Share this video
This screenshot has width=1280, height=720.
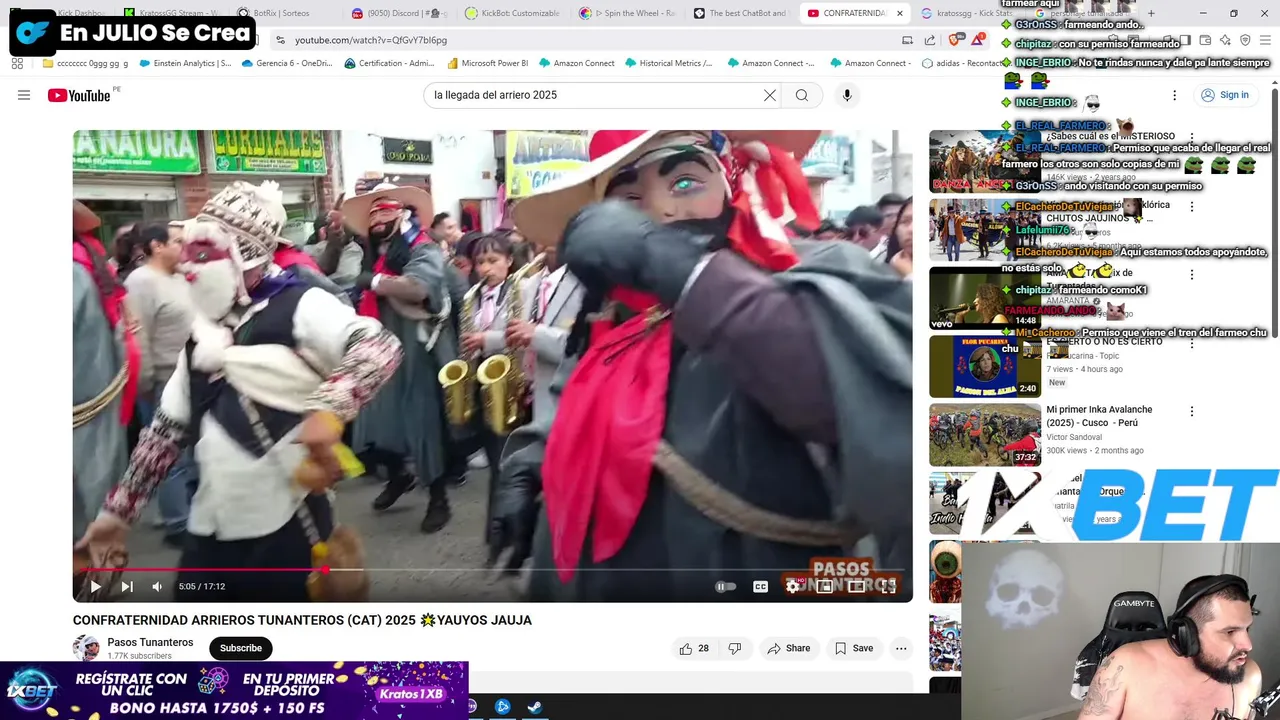click(788, 648)
